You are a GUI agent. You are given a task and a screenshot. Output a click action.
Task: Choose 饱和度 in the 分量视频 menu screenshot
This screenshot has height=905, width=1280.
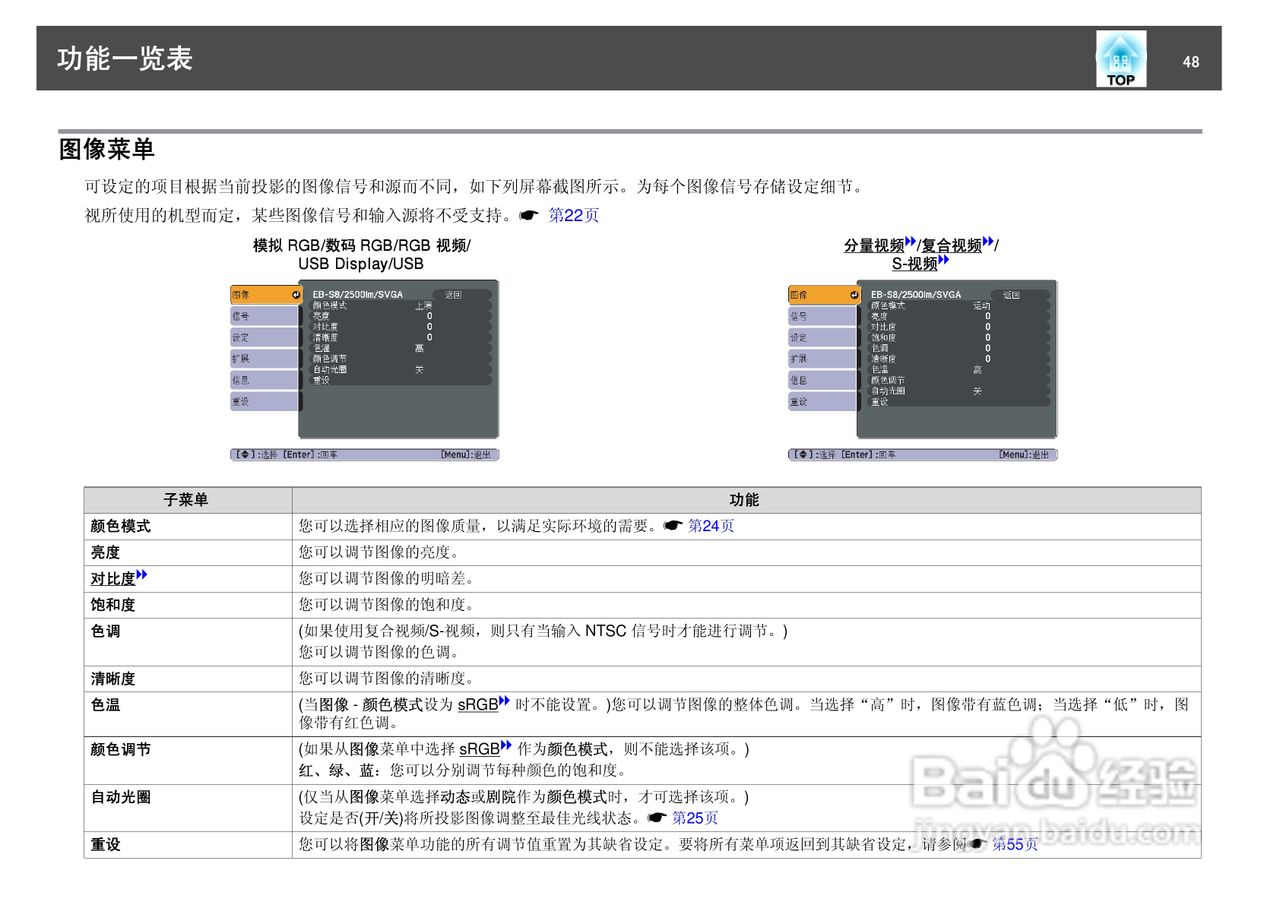(x=958, y=337)
